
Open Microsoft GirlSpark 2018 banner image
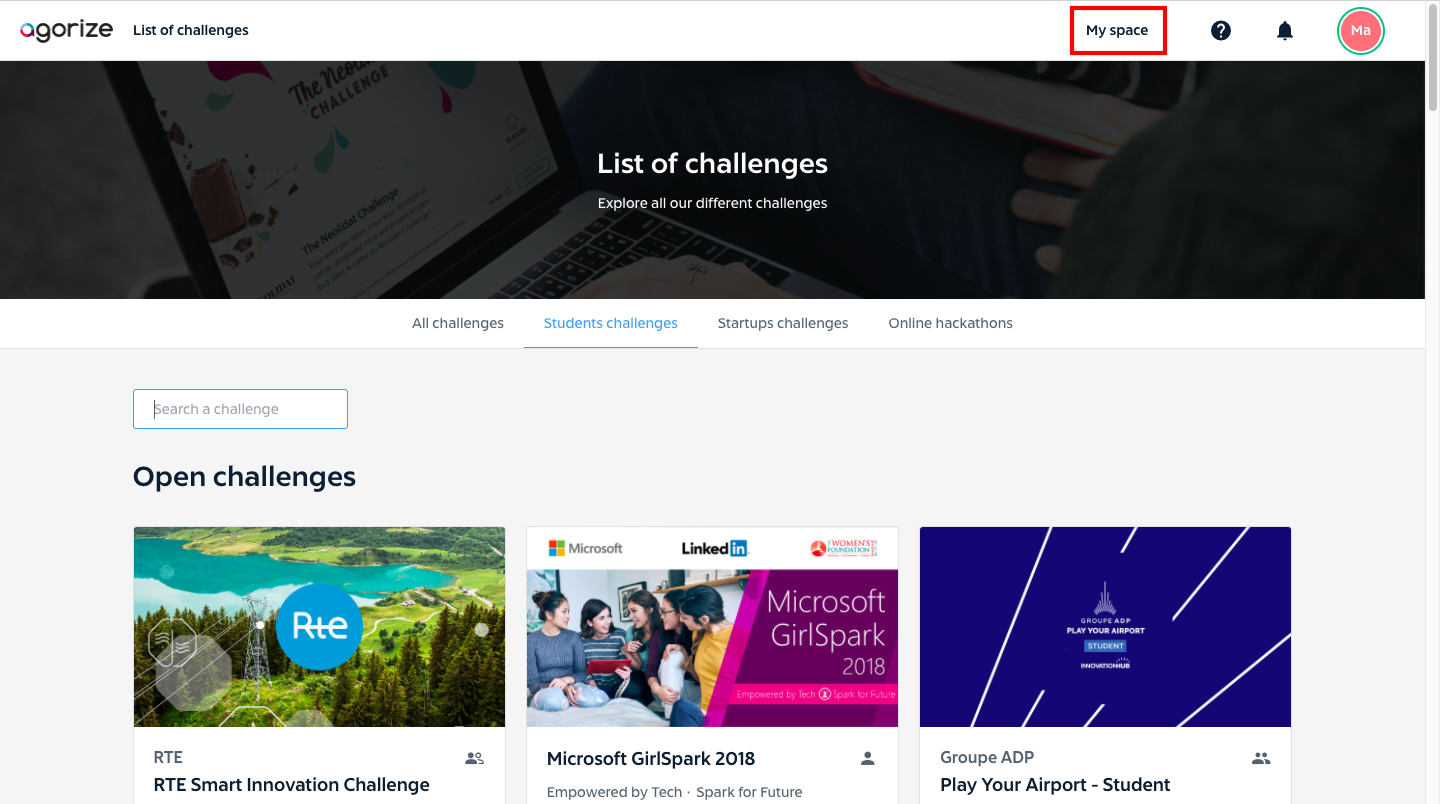(712, 627)
